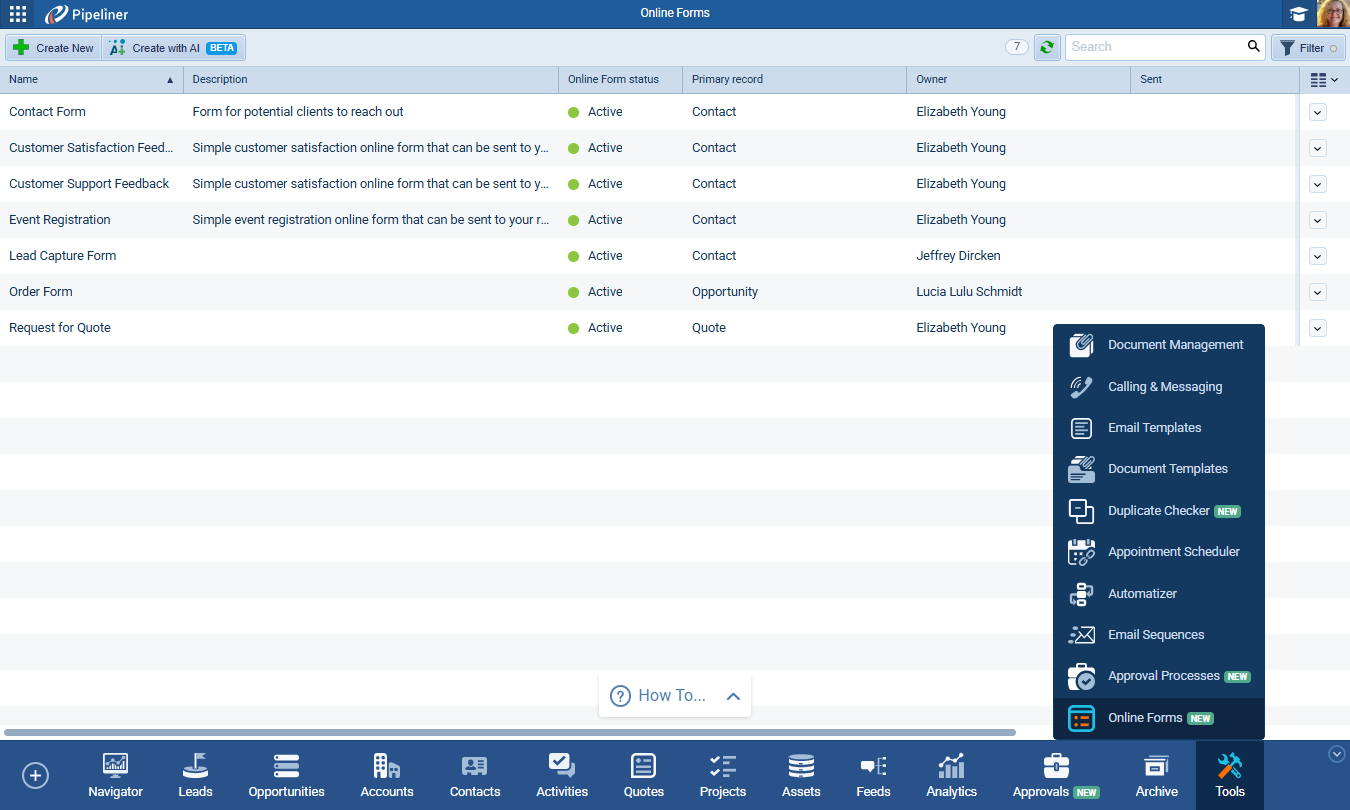Open row menu for Event Registration
Image resolution: width=1350 pixels, height=810 pixels.
[x=1317, y=220]
